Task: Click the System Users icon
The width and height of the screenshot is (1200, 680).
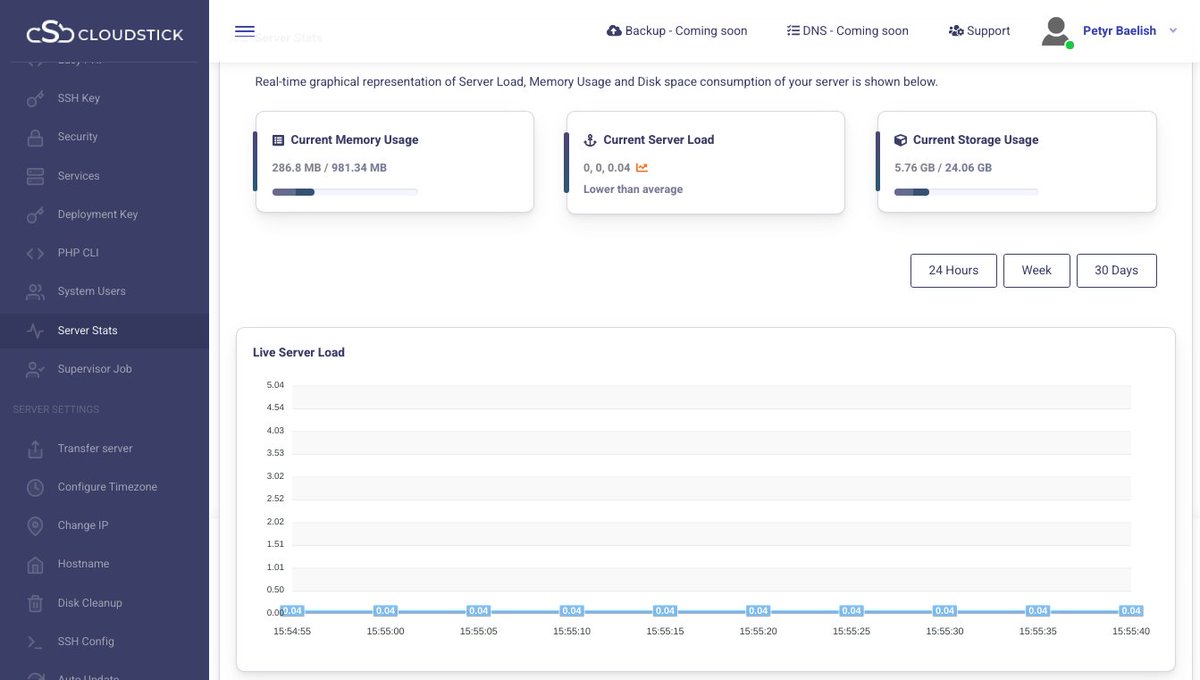Action: 35,292
